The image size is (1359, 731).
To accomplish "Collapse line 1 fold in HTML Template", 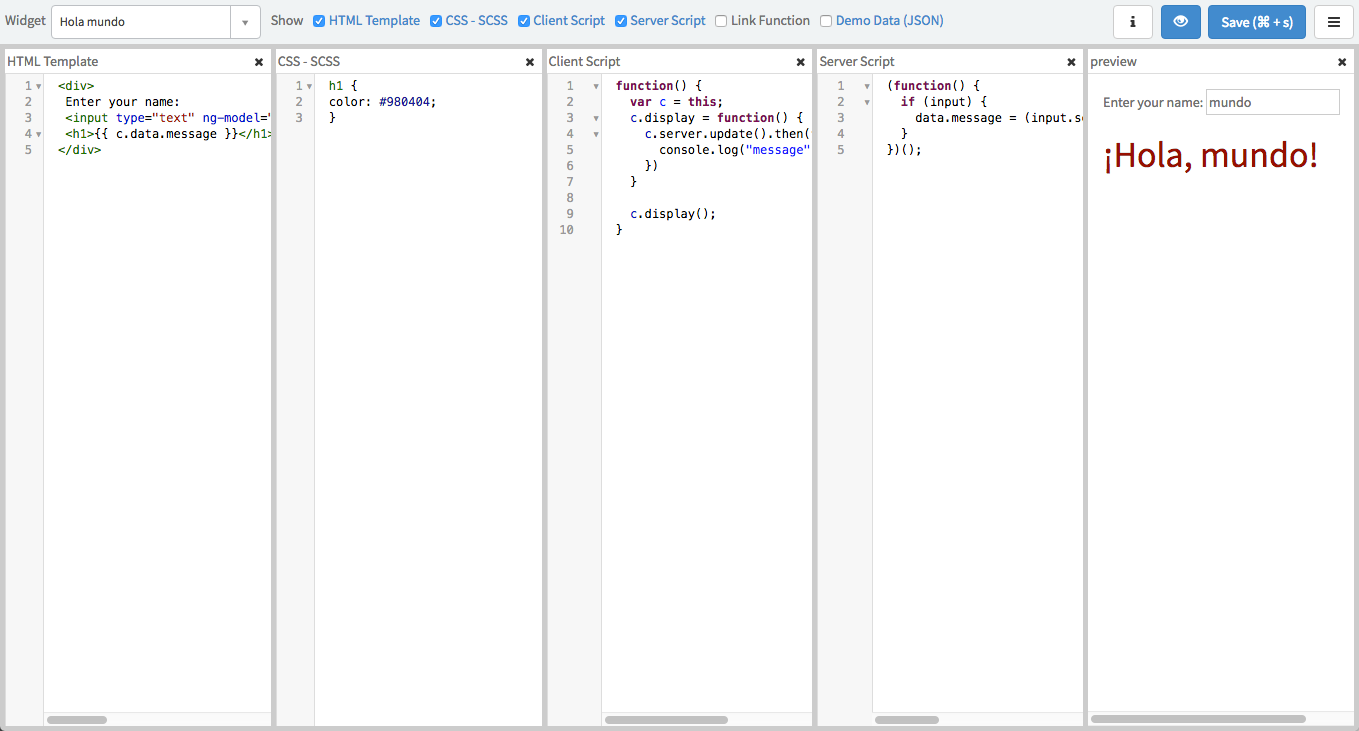I will pyautogui.click(x=38, y=86).
